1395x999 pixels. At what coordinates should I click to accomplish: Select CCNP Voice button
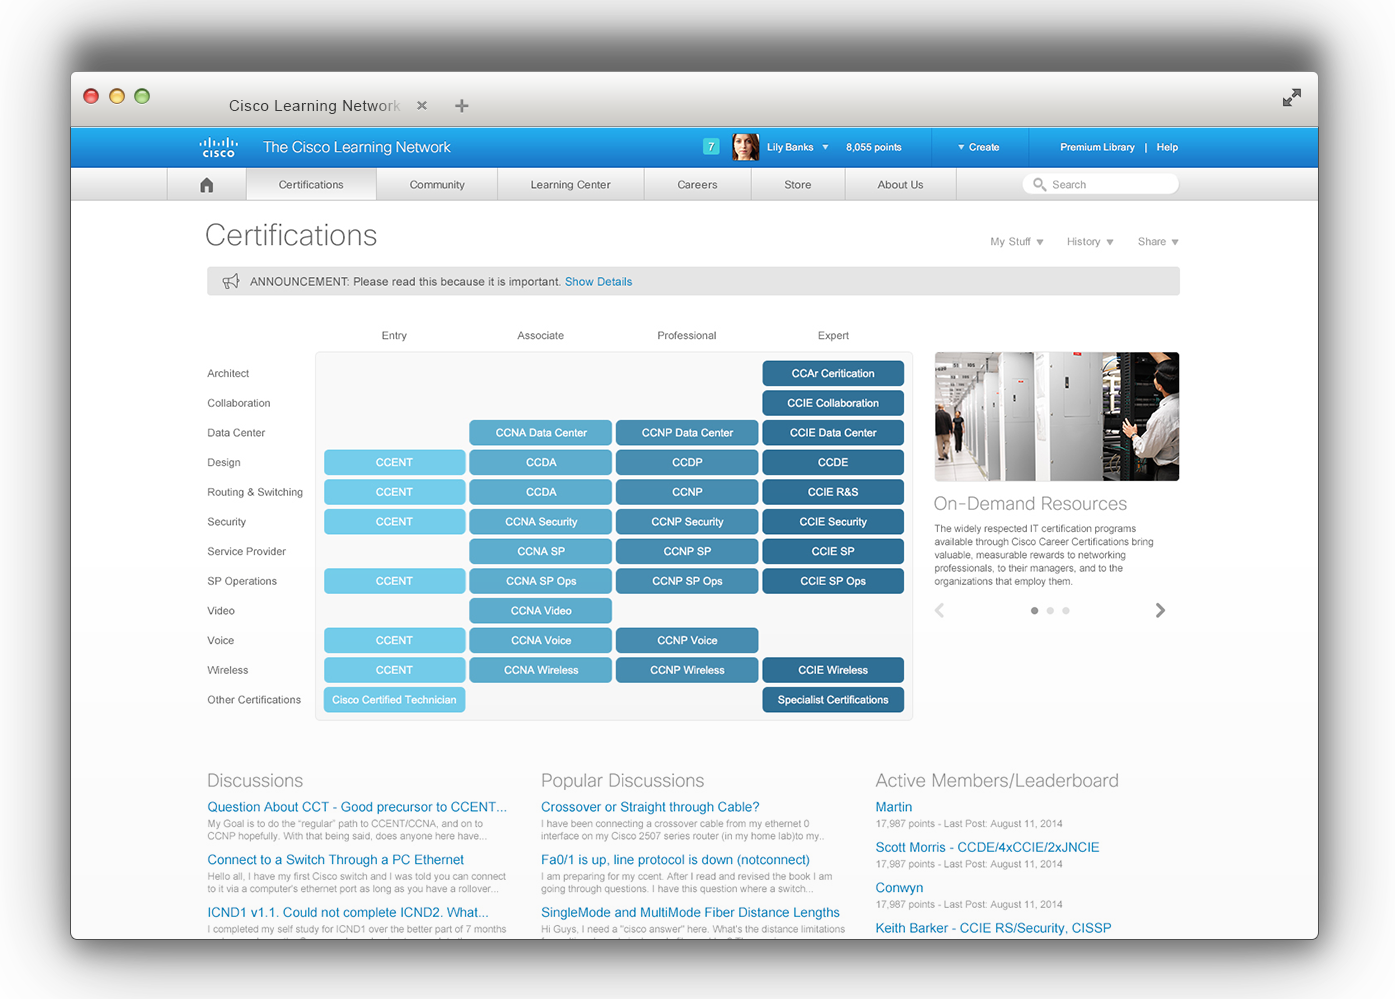click(x=687, y=640)
